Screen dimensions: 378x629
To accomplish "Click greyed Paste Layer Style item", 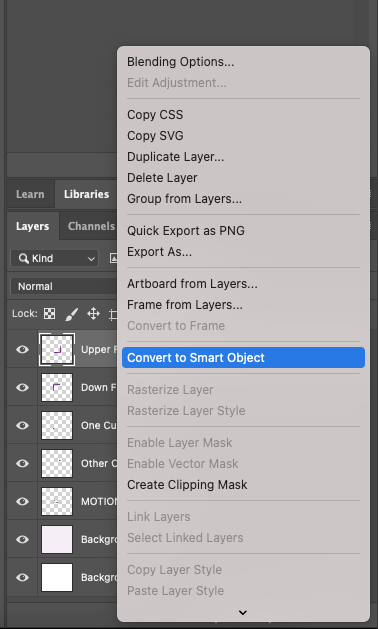I will 175,590.
